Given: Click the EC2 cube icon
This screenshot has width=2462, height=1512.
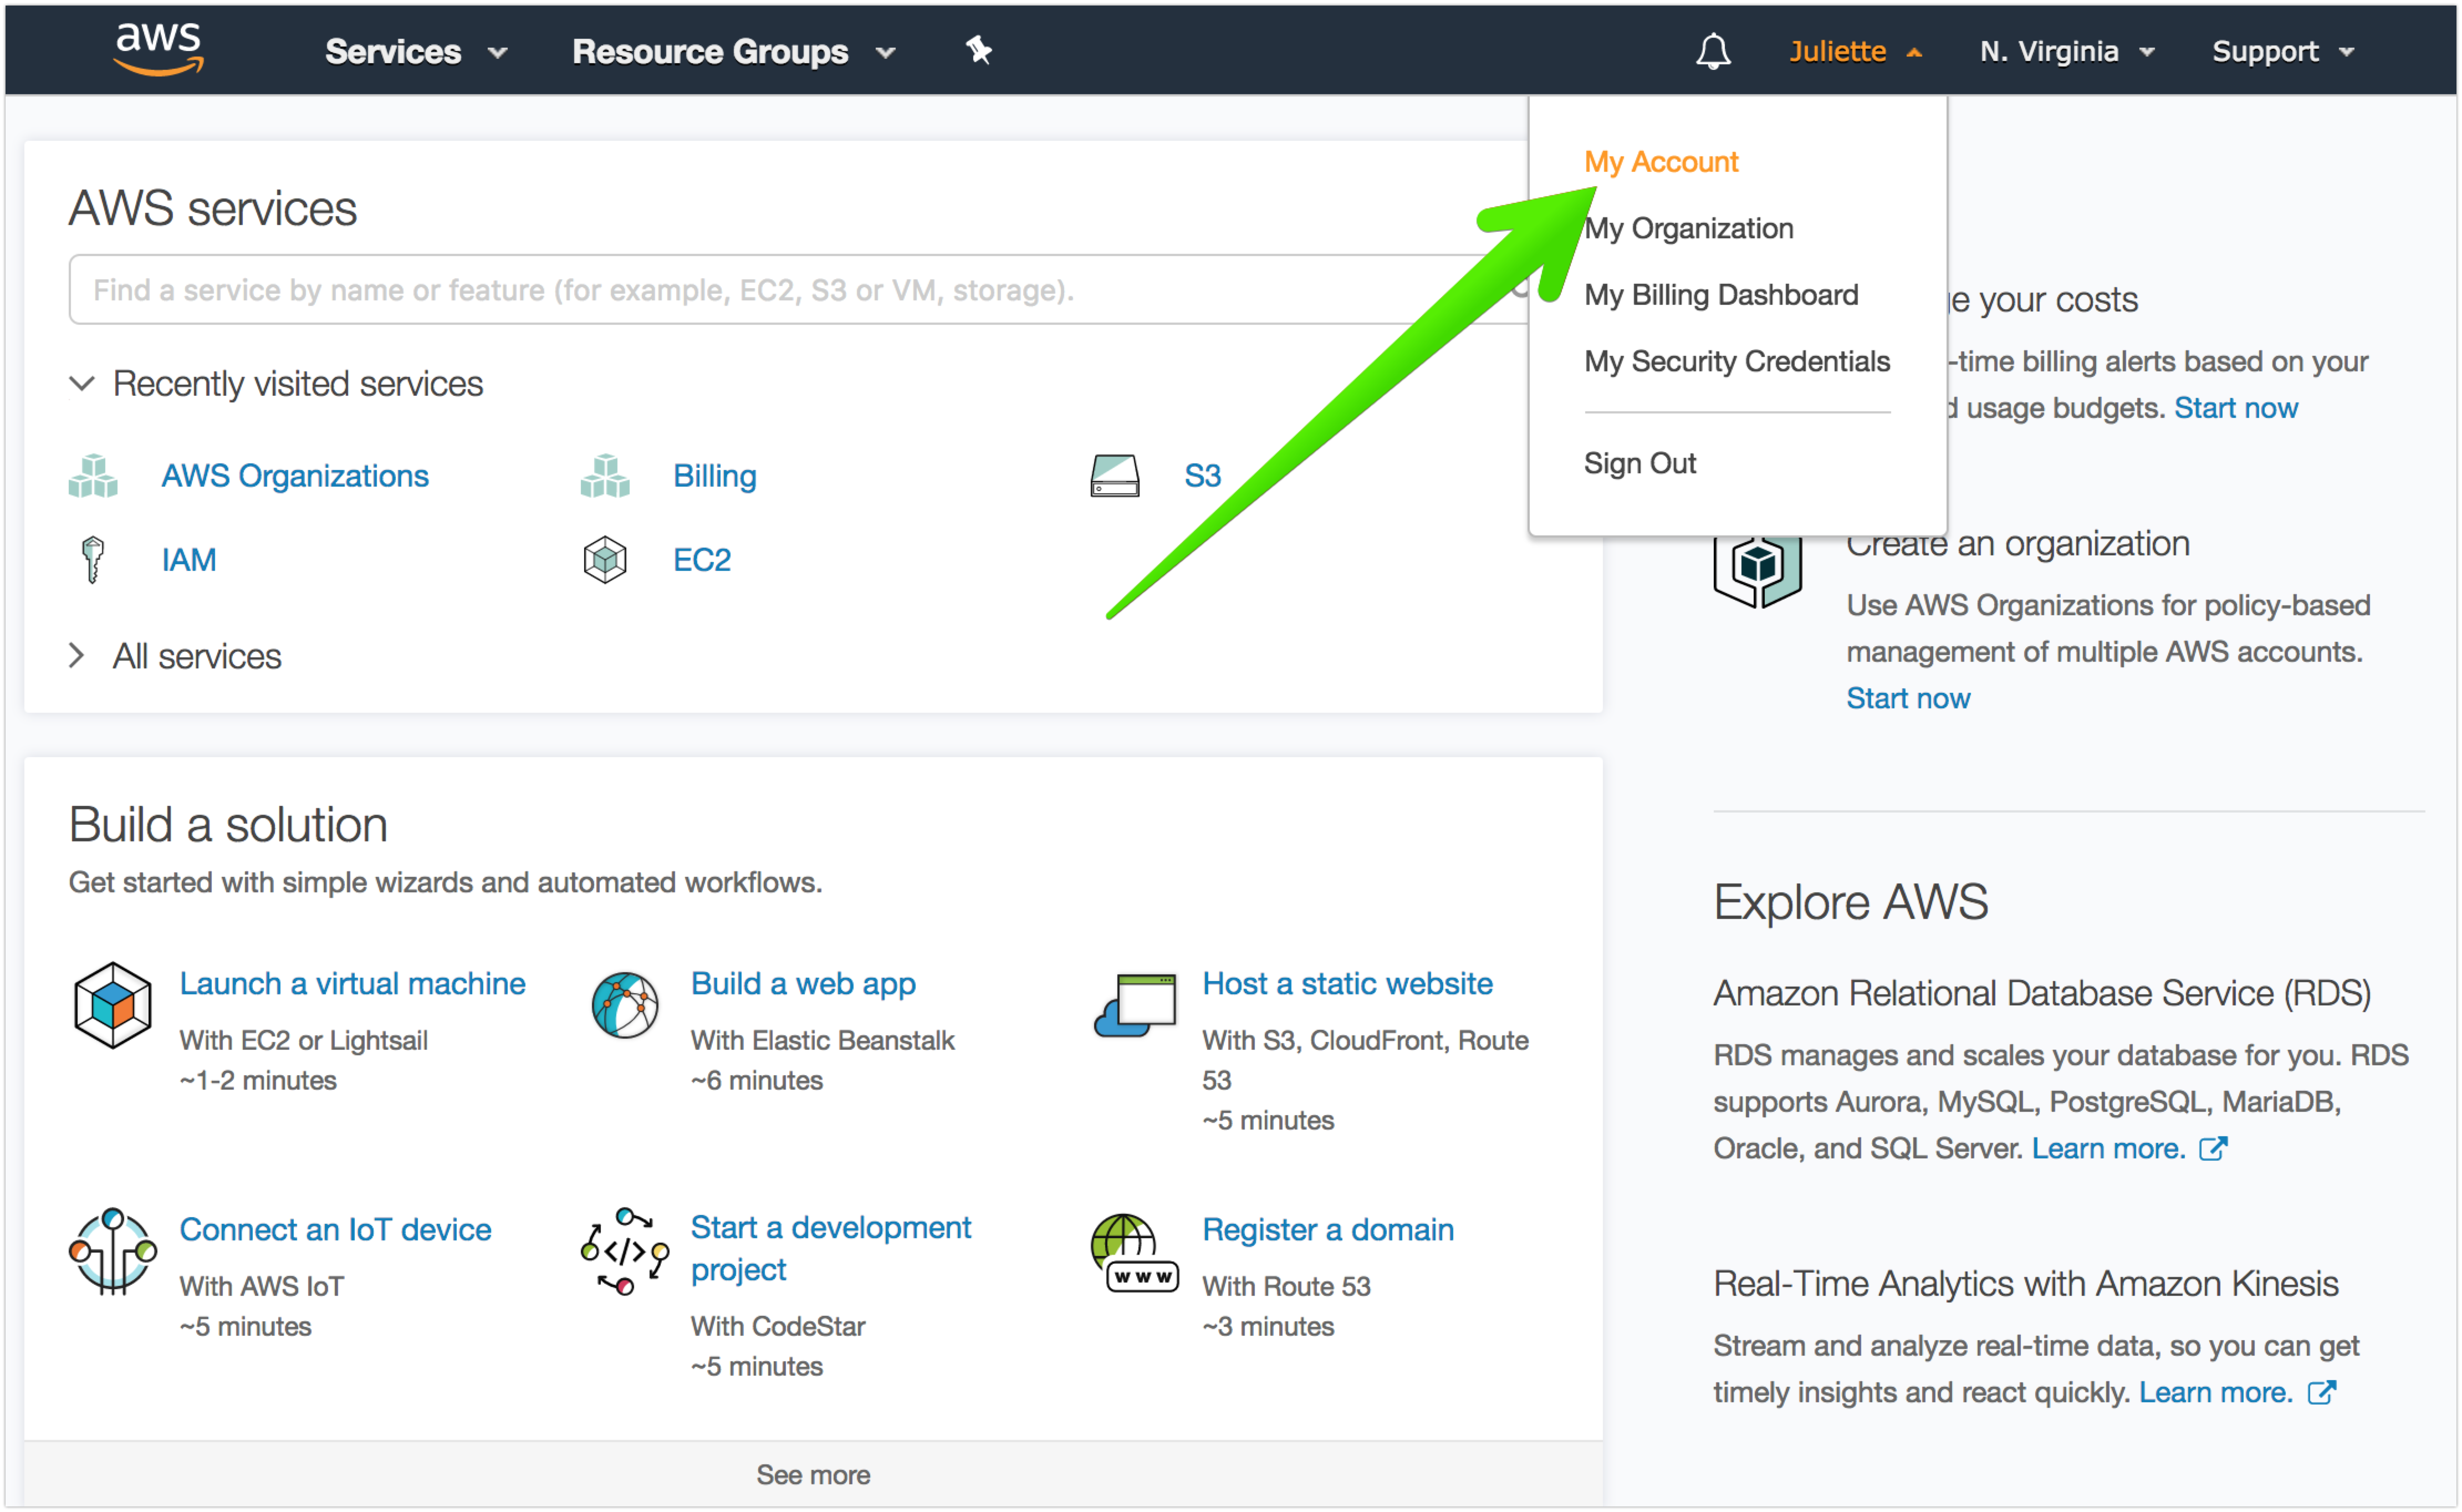Looking at the screenshot, I should [x=605, y=560].
